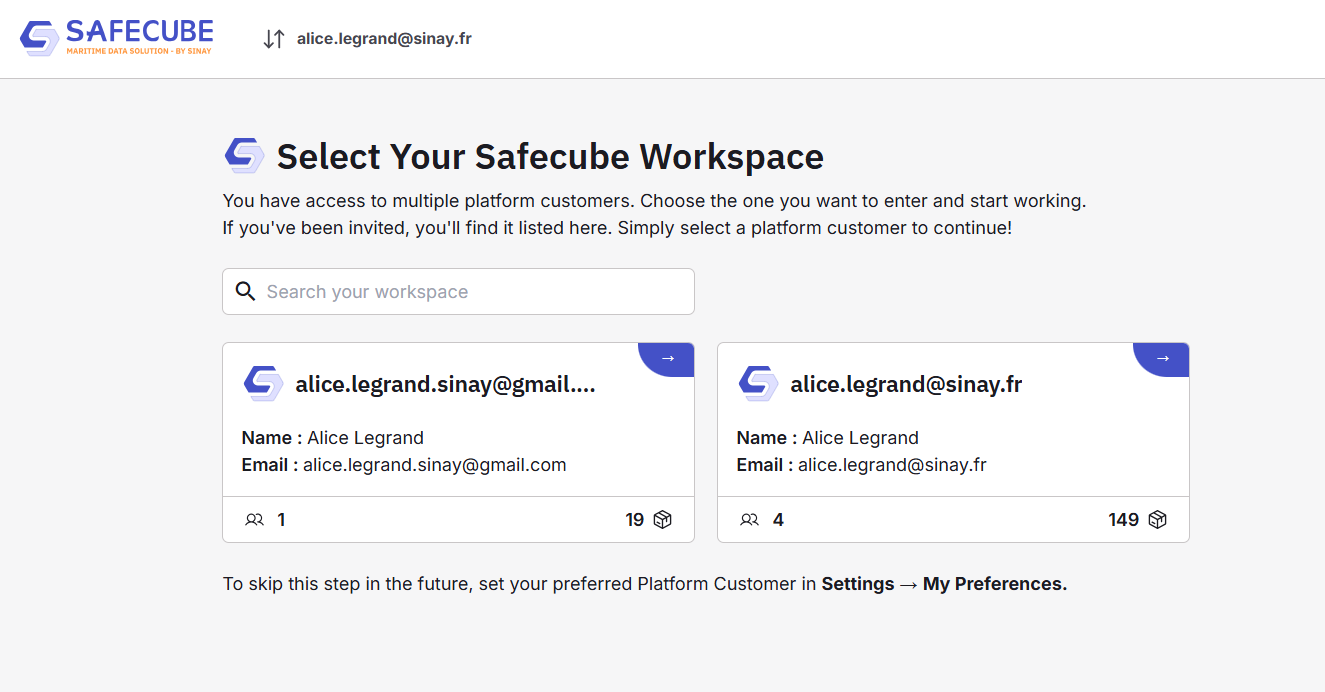Viewport: 1325px width, 692px height.
Task: Click the Name line on the sinay.fr workspace card
Action: (x=828, y=438)
